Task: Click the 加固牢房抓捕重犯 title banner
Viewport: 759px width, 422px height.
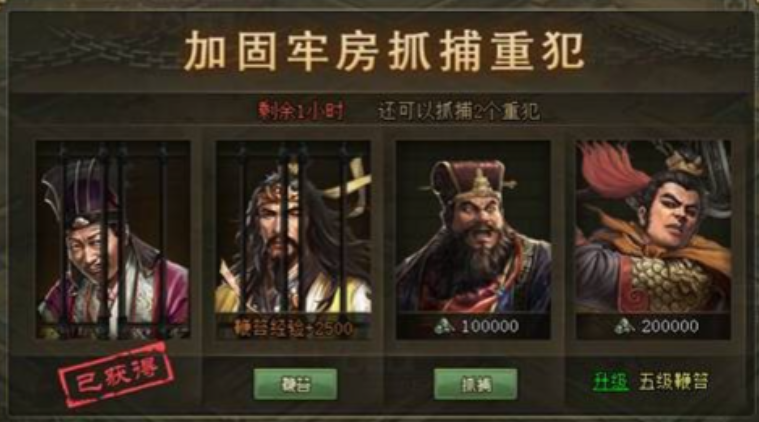Action: pos(383,51)
